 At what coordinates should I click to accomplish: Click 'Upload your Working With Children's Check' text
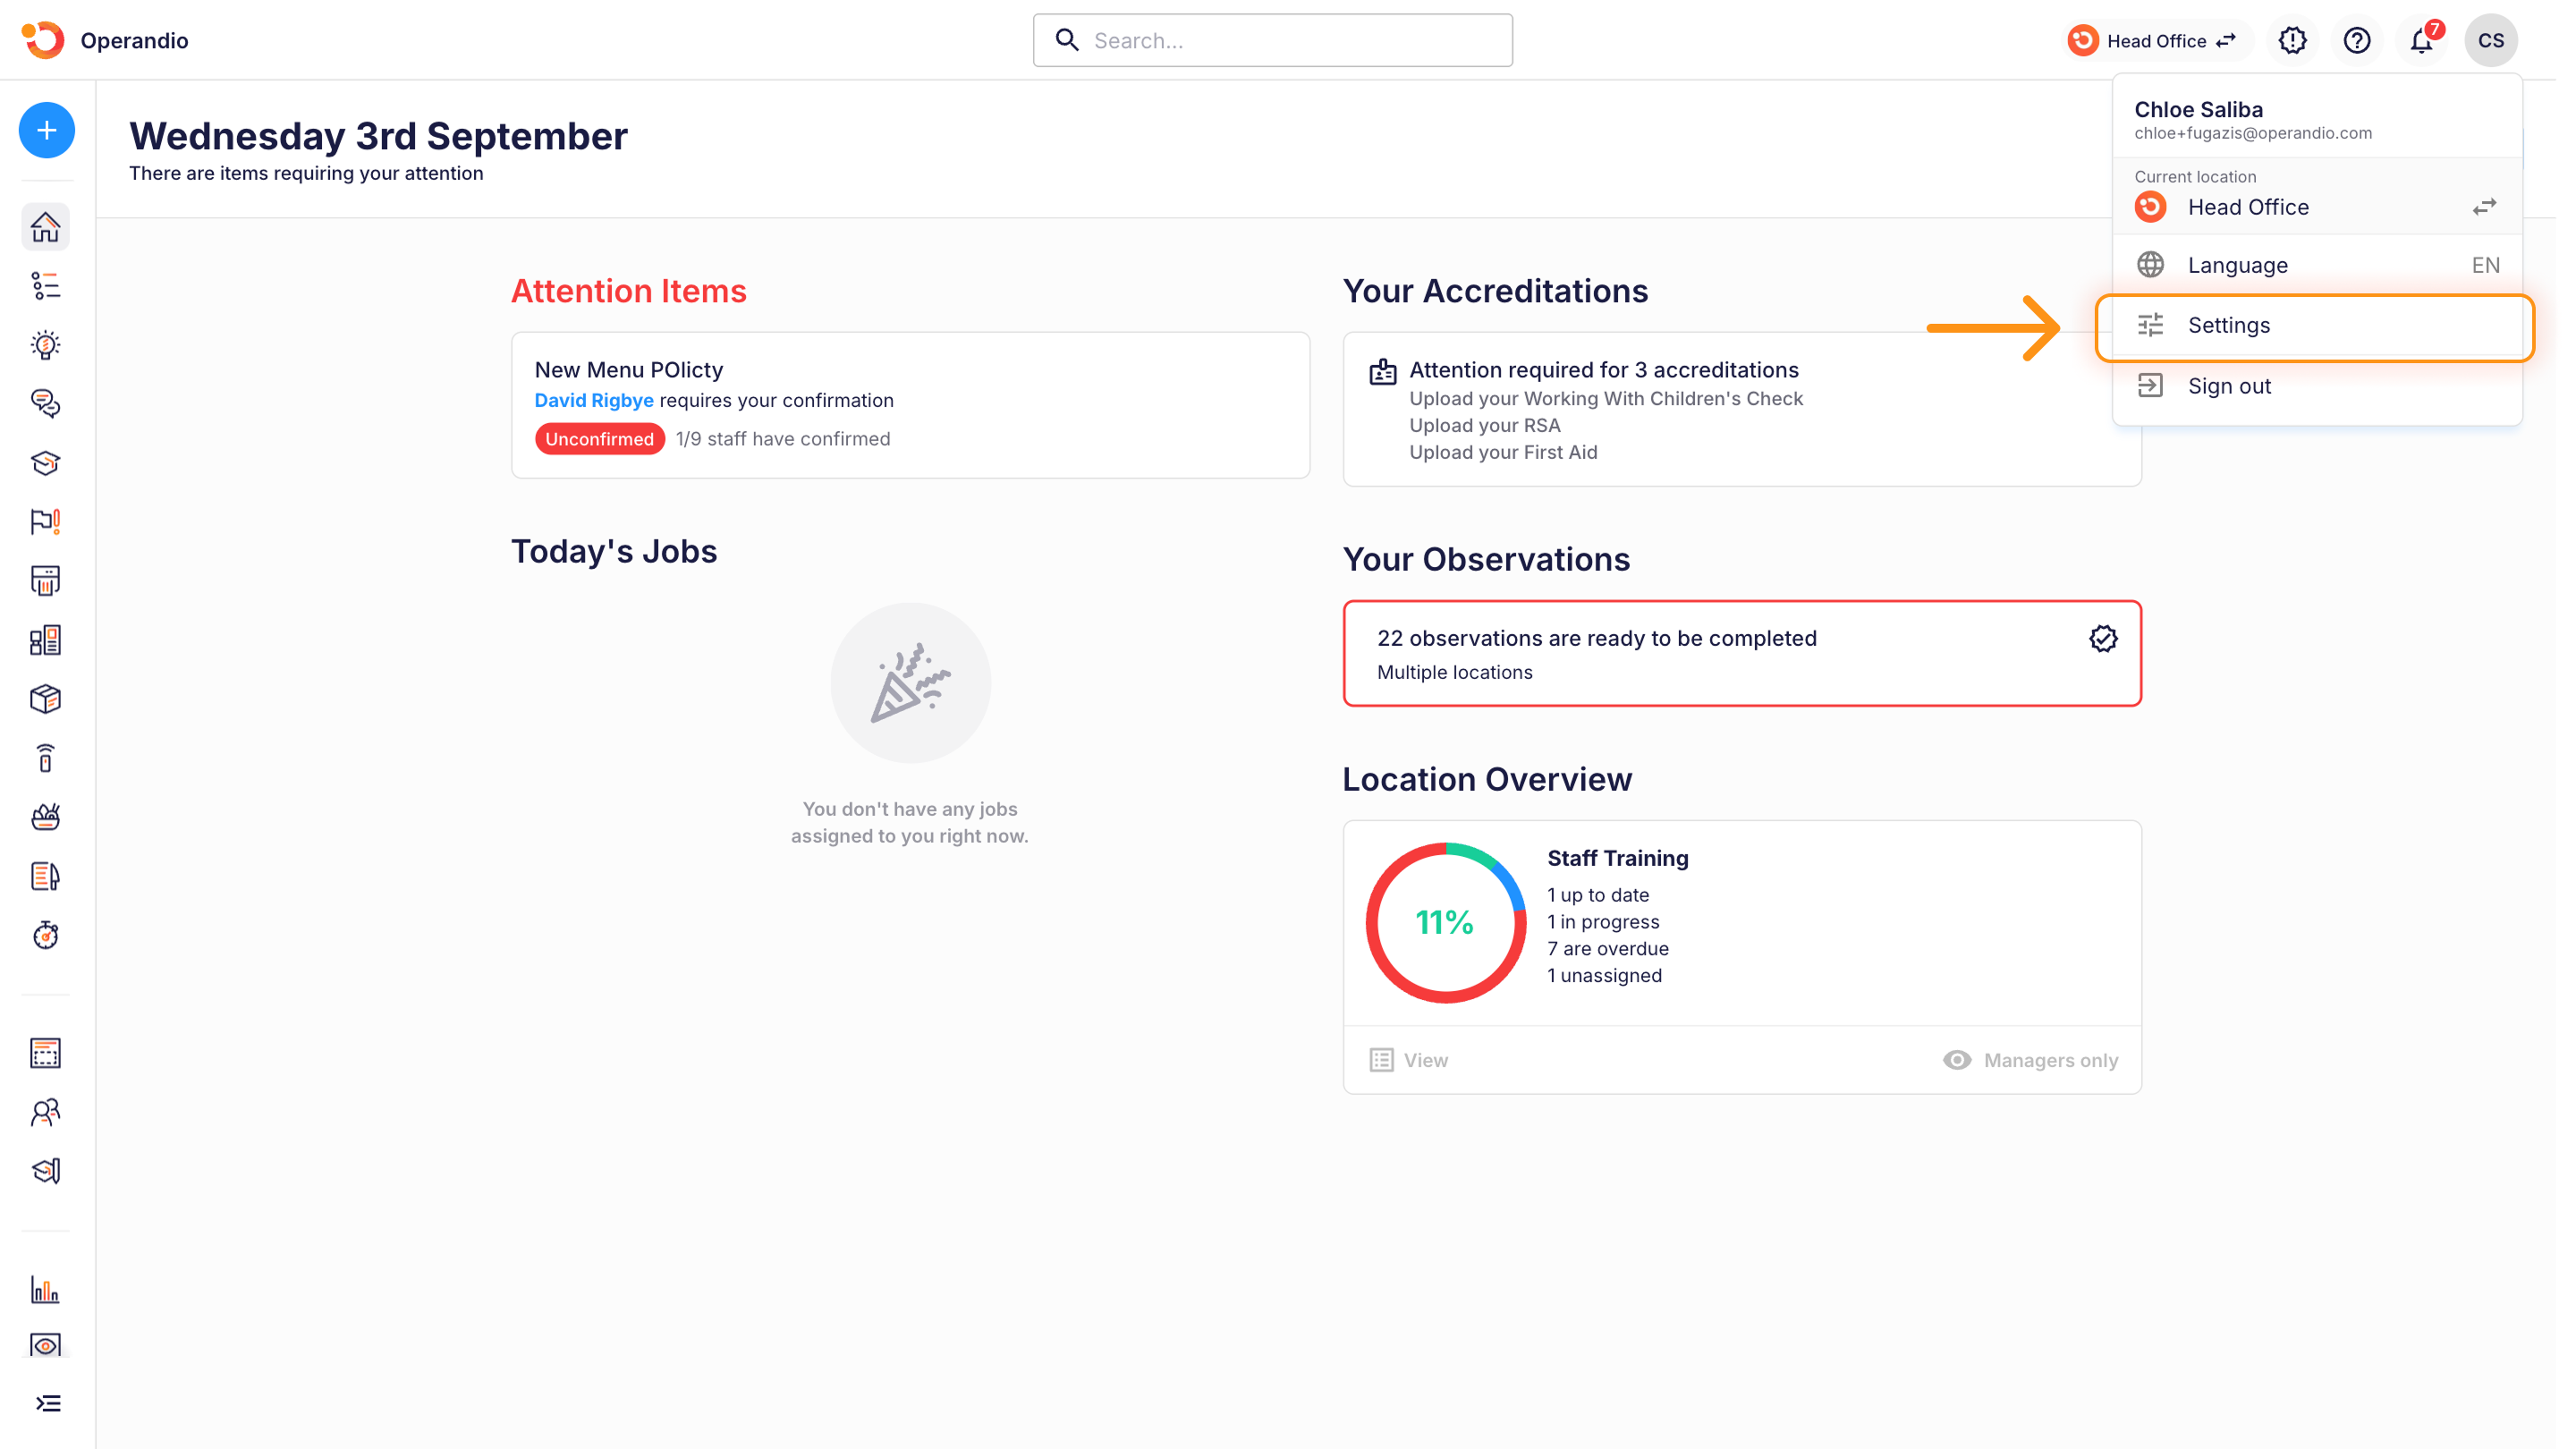tap(1606, 398)
